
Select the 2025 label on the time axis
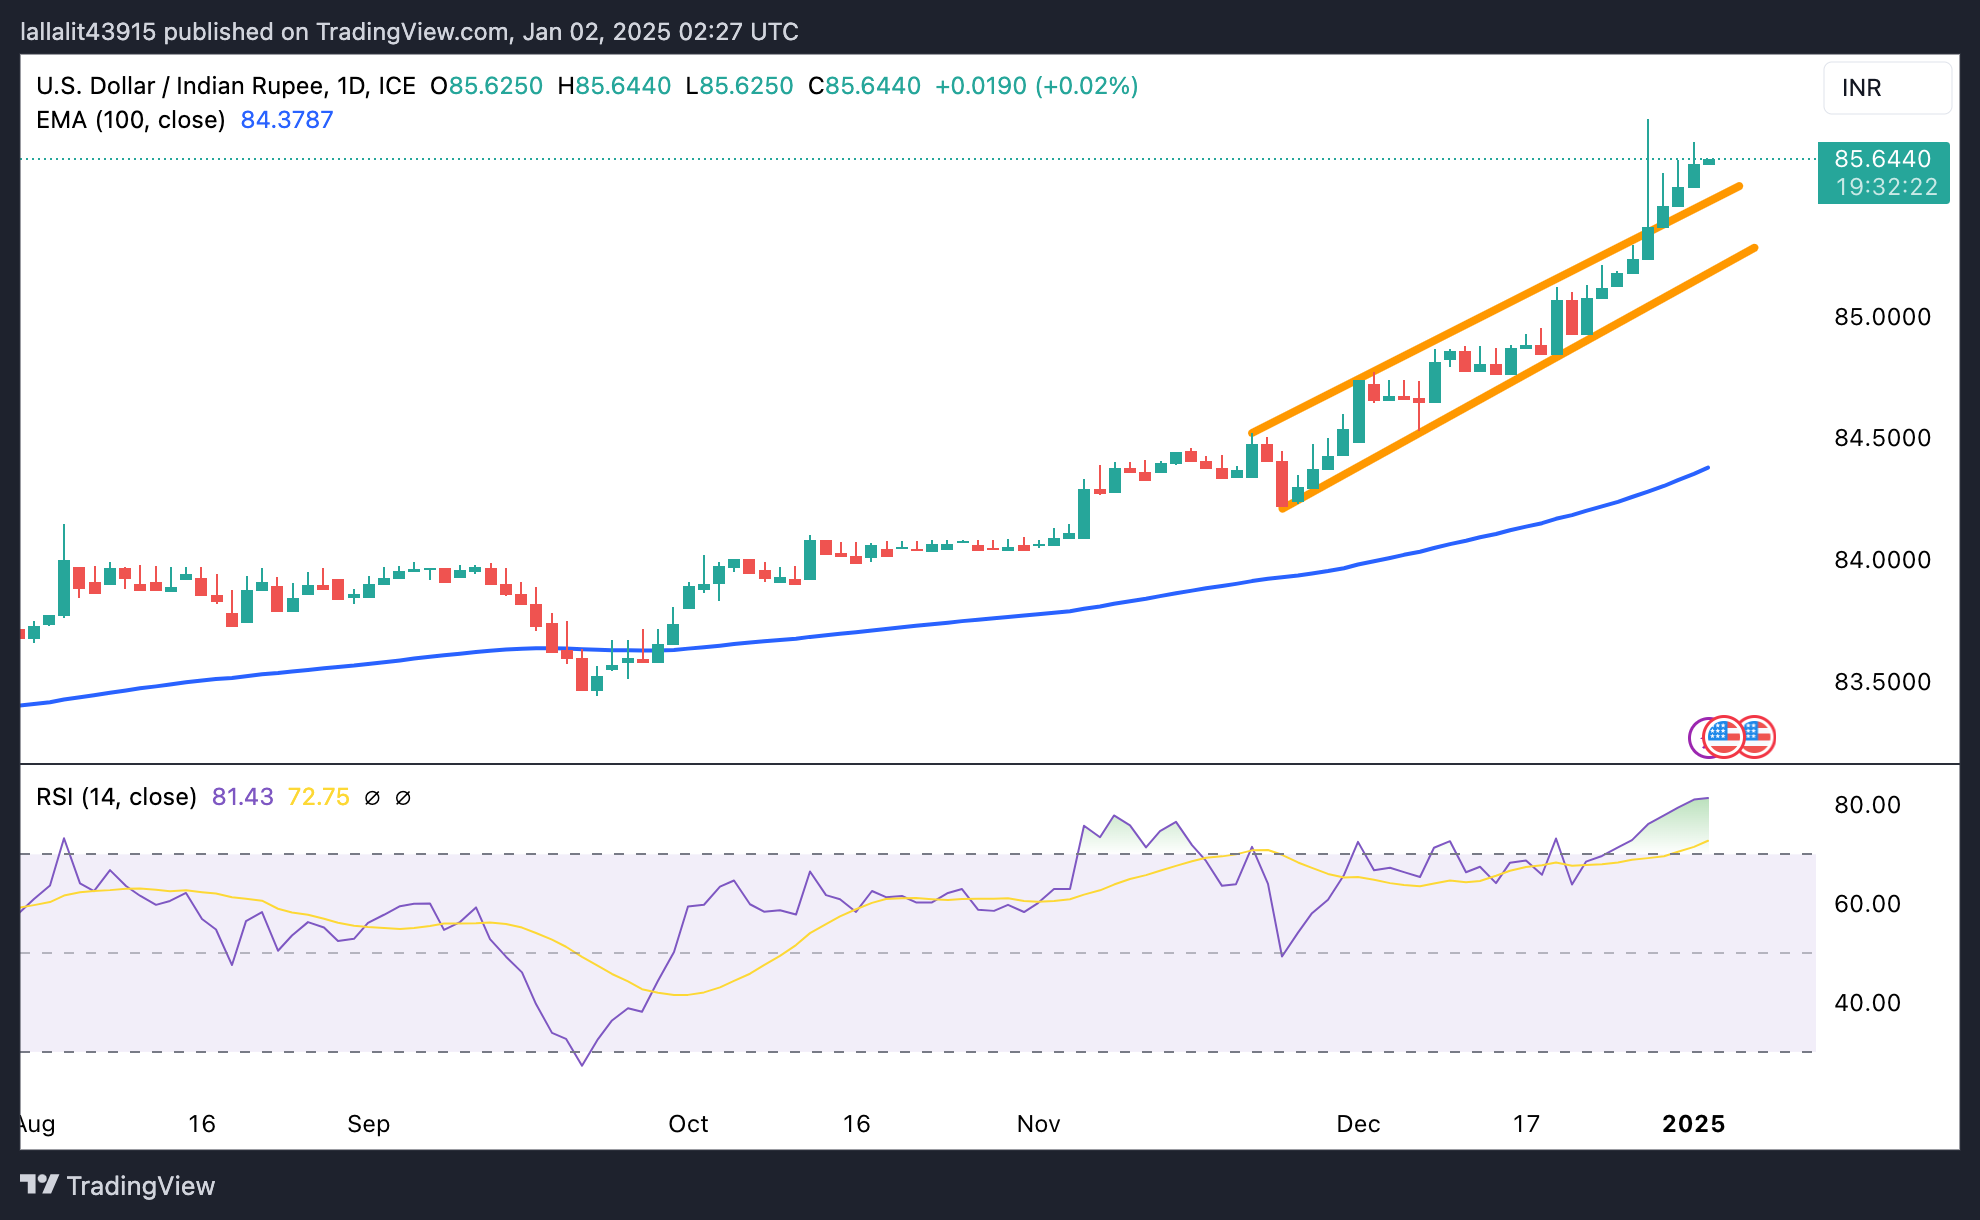coord(1693,1124)
